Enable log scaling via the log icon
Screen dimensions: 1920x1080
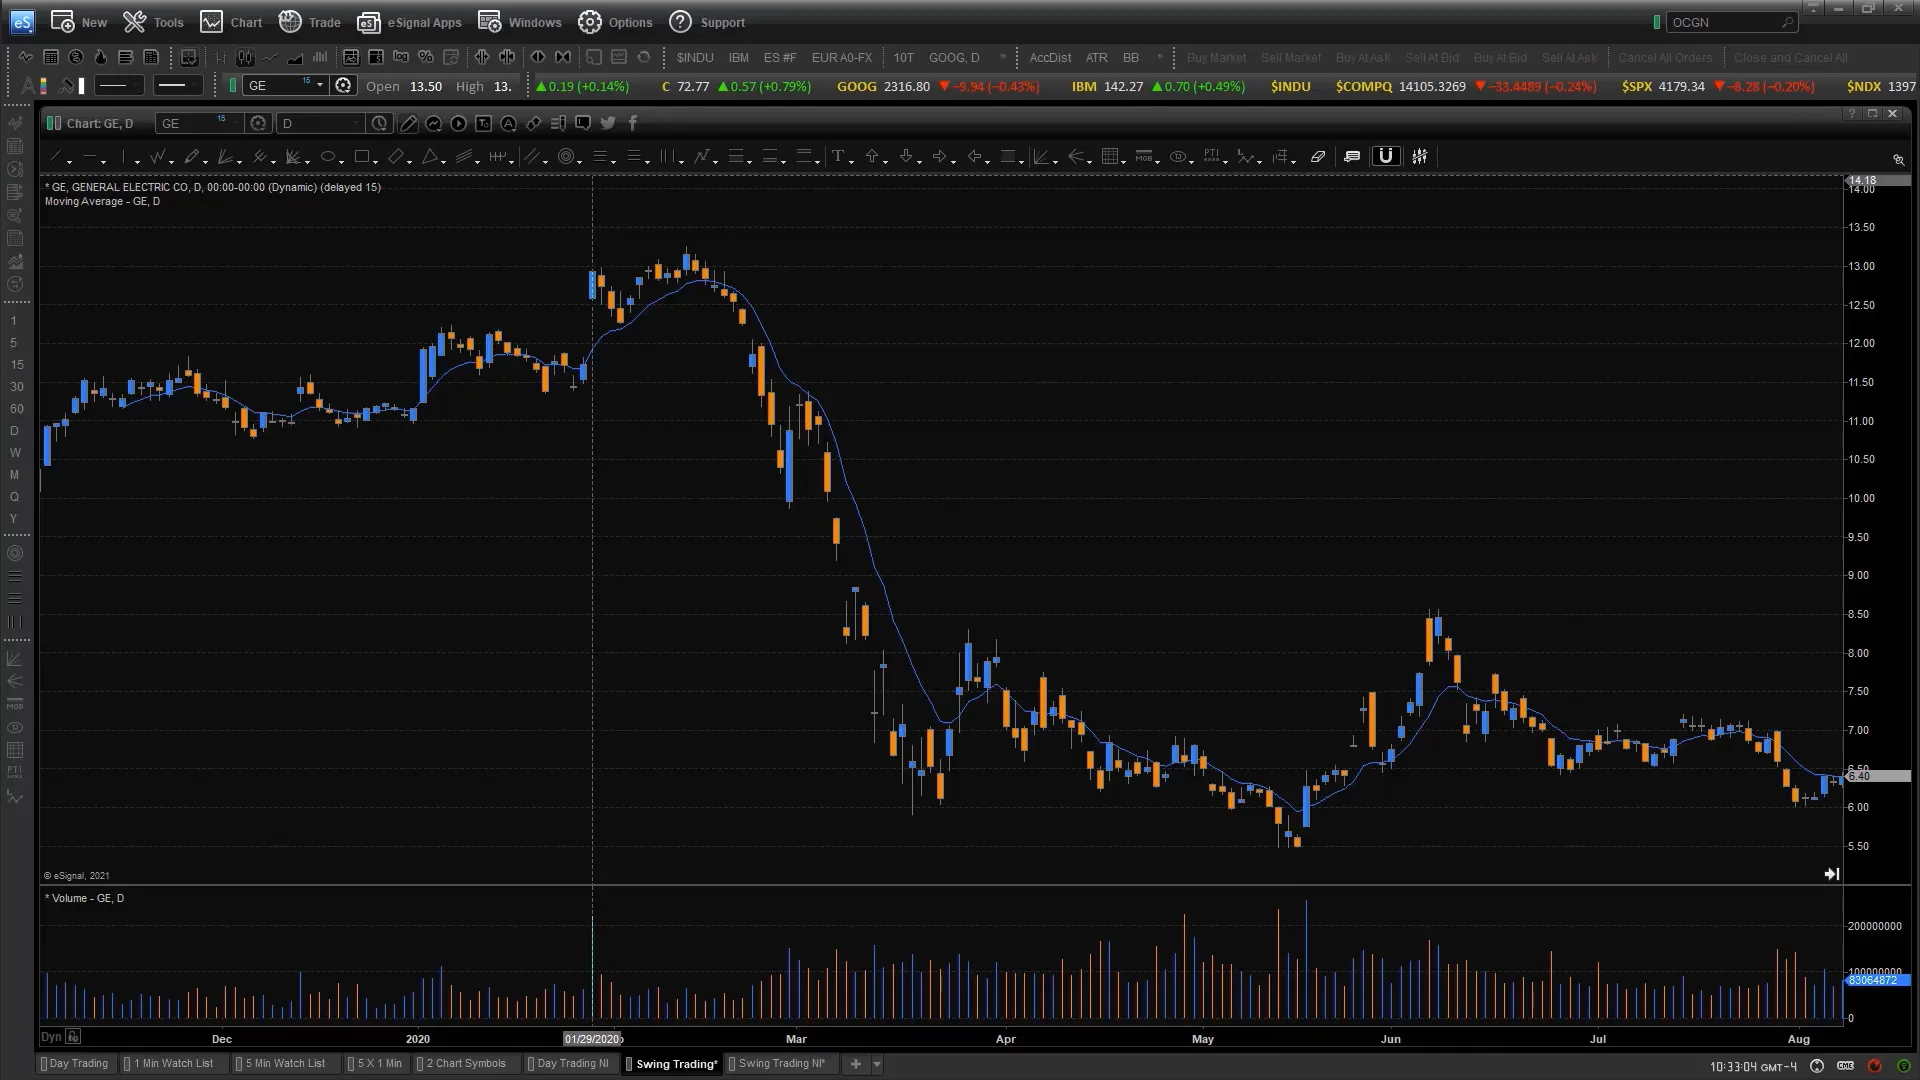401,57
